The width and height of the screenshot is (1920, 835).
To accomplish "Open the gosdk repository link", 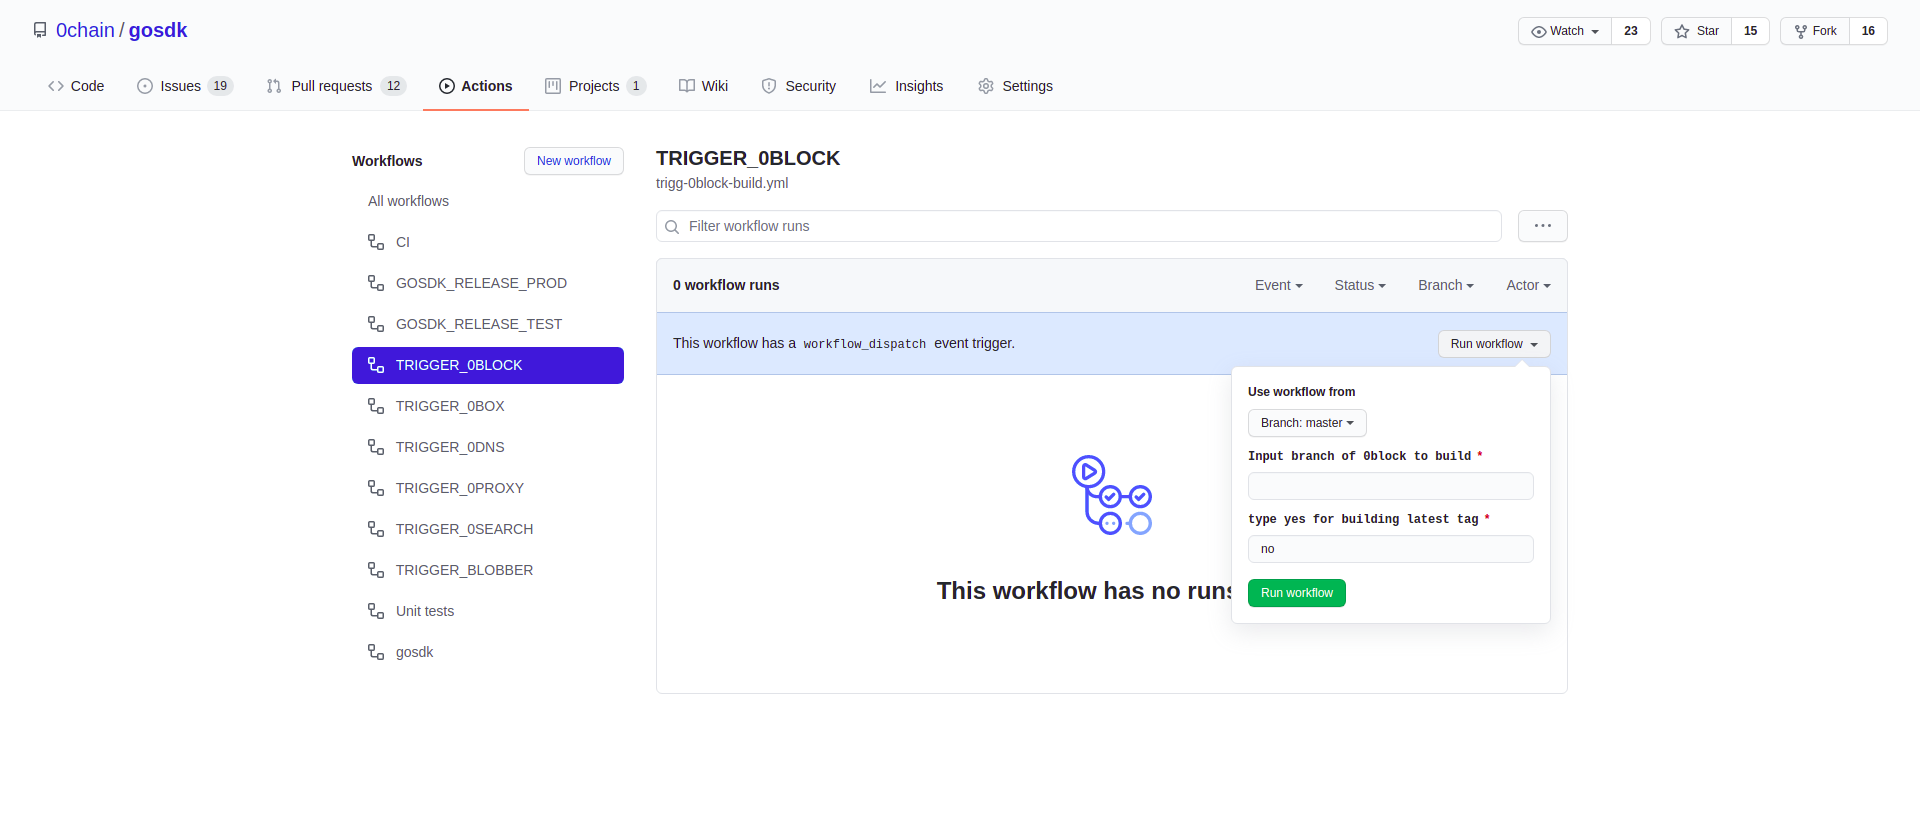I will [x=158, y=30].
